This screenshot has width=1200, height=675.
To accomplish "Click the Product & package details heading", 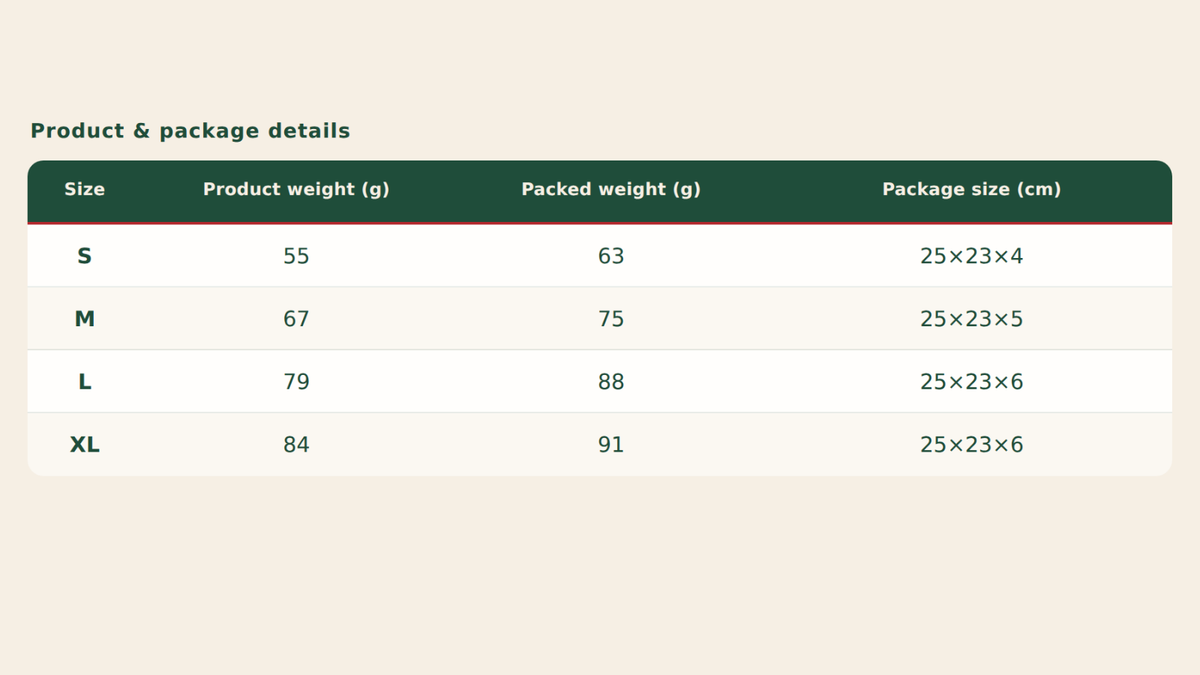I will click(x=190, y=131).
